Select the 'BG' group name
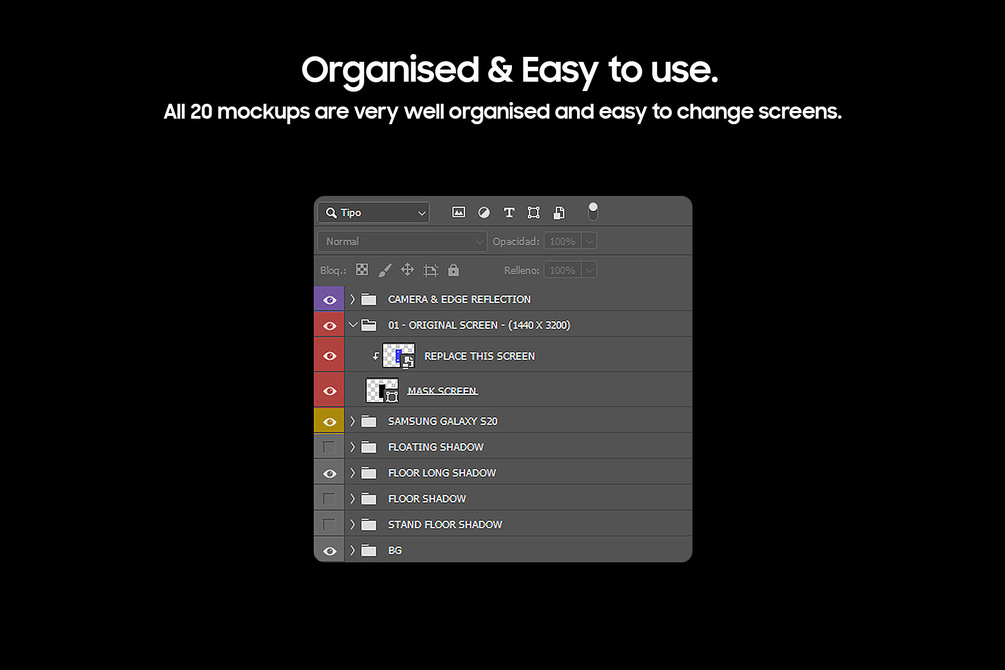1005x670 pixels. pyautogui.click(x=395, y=550)
